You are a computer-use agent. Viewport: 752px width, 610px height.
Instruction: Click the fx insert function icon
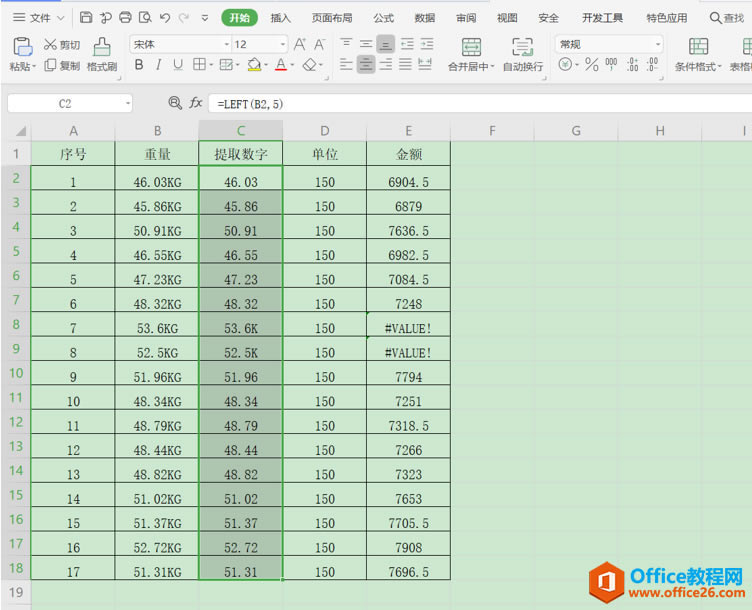click(196, 103)
